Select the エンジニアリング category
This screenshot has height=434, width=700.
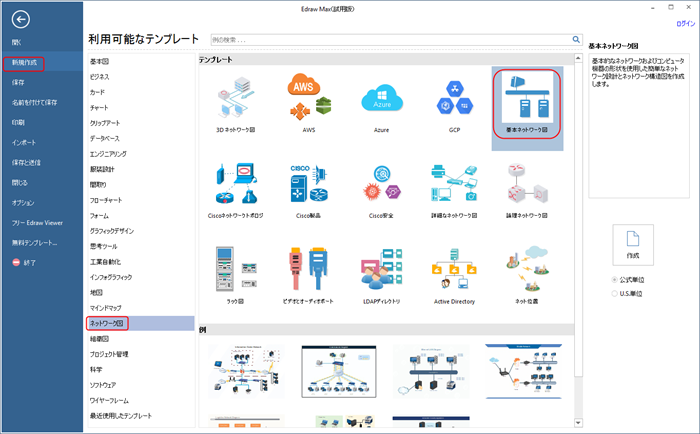pos(108,154)
